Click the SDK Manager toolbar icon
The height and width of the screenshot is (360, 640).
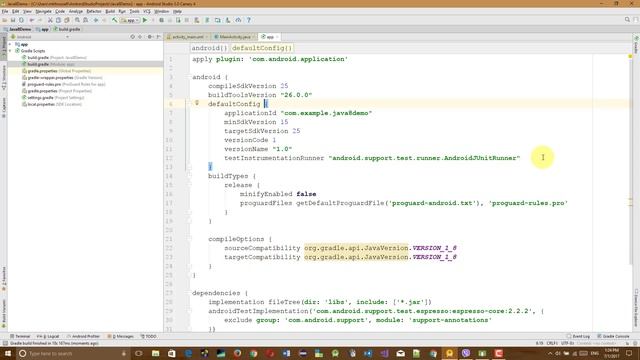pos(228,20)
